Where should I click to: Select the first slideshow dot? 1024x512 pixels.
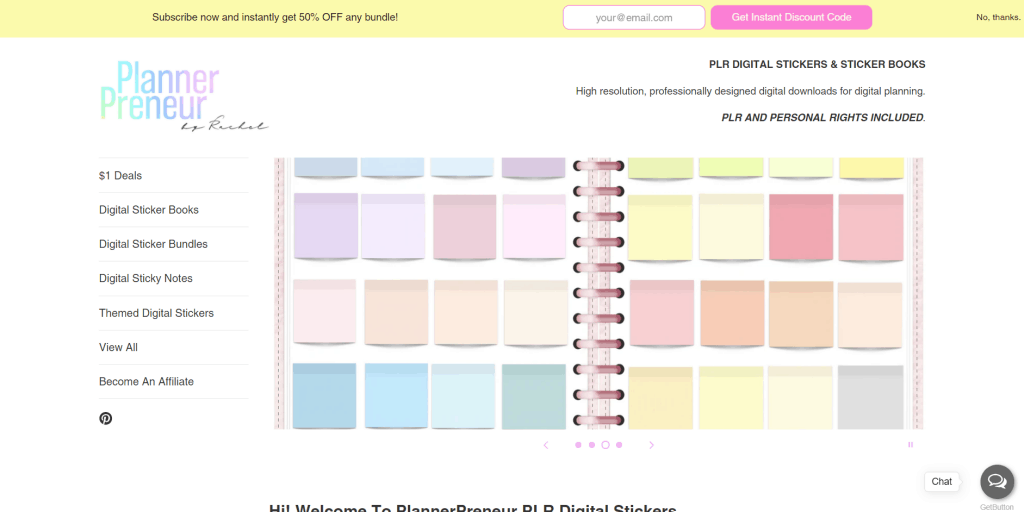click(578, 445)
